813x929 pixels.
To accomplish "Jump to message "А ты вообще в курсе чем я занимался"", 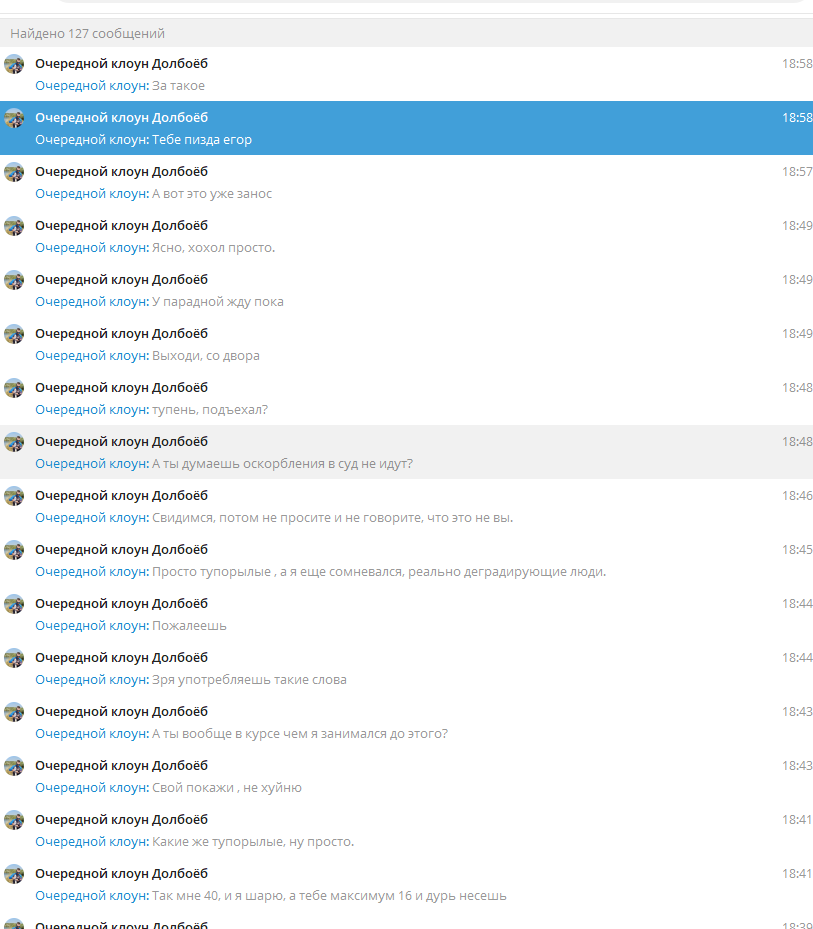I will pos(406,722).
